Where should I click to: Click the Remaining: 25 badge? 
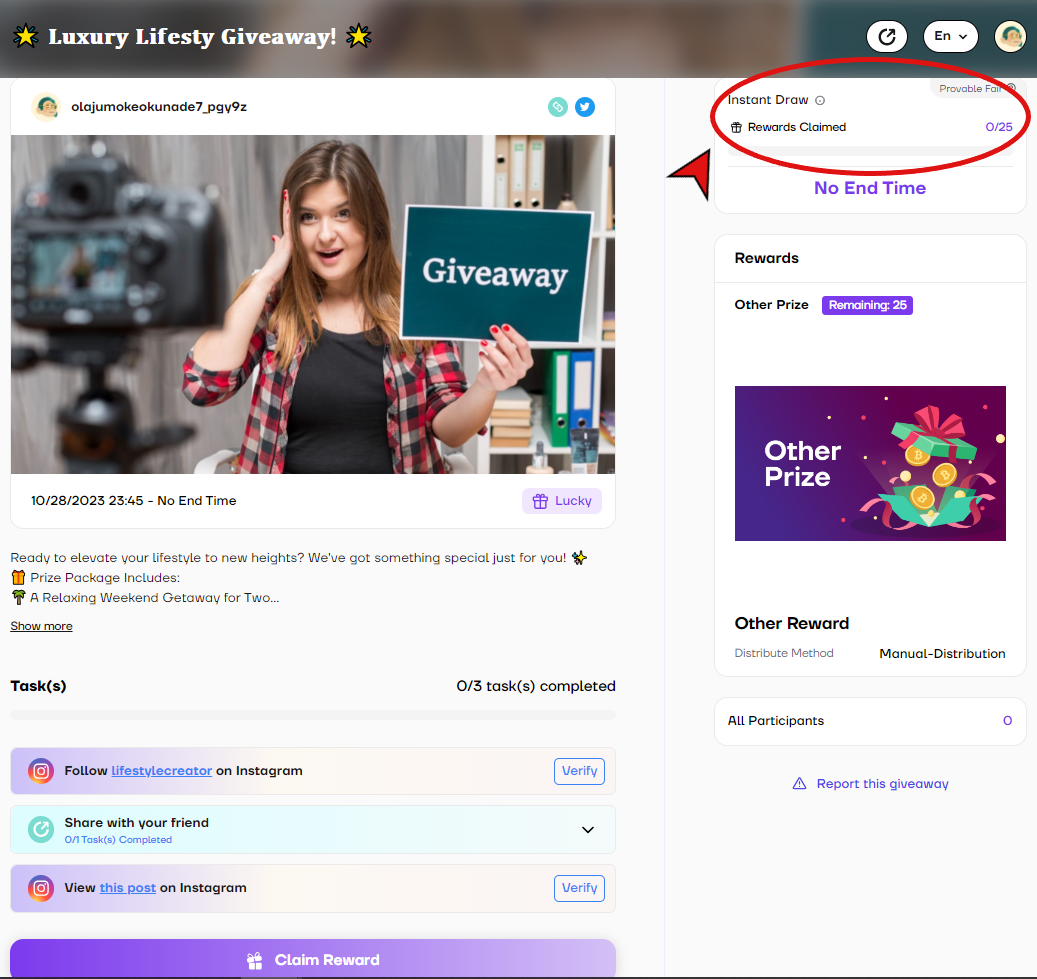click(867, 305)
